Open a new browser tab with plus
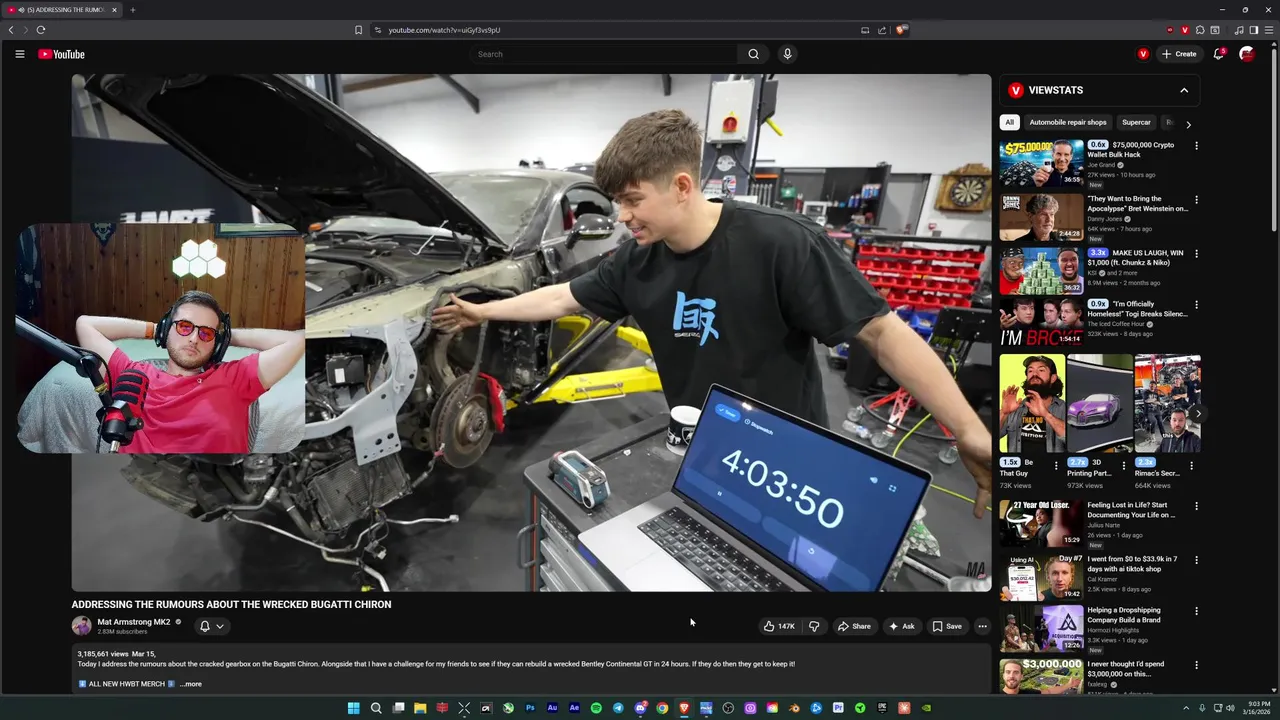The height and width of the screenshot is (720, 1280). (132, 10)
